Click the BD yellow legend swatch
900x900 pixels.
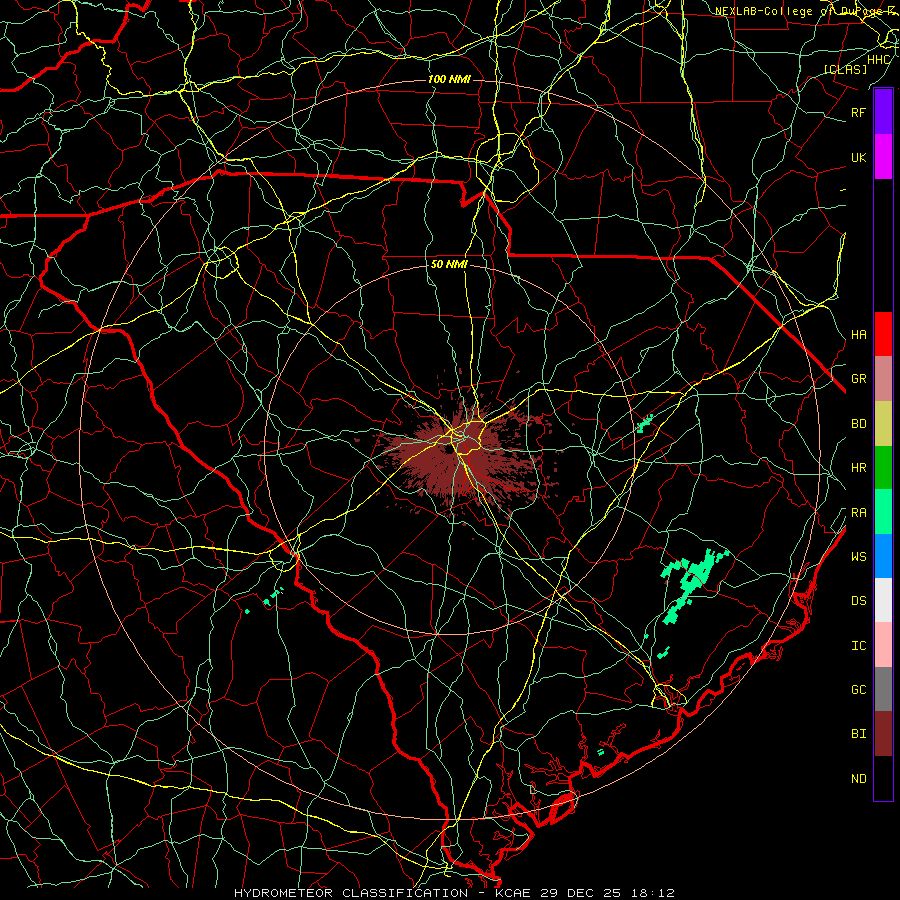883,424
